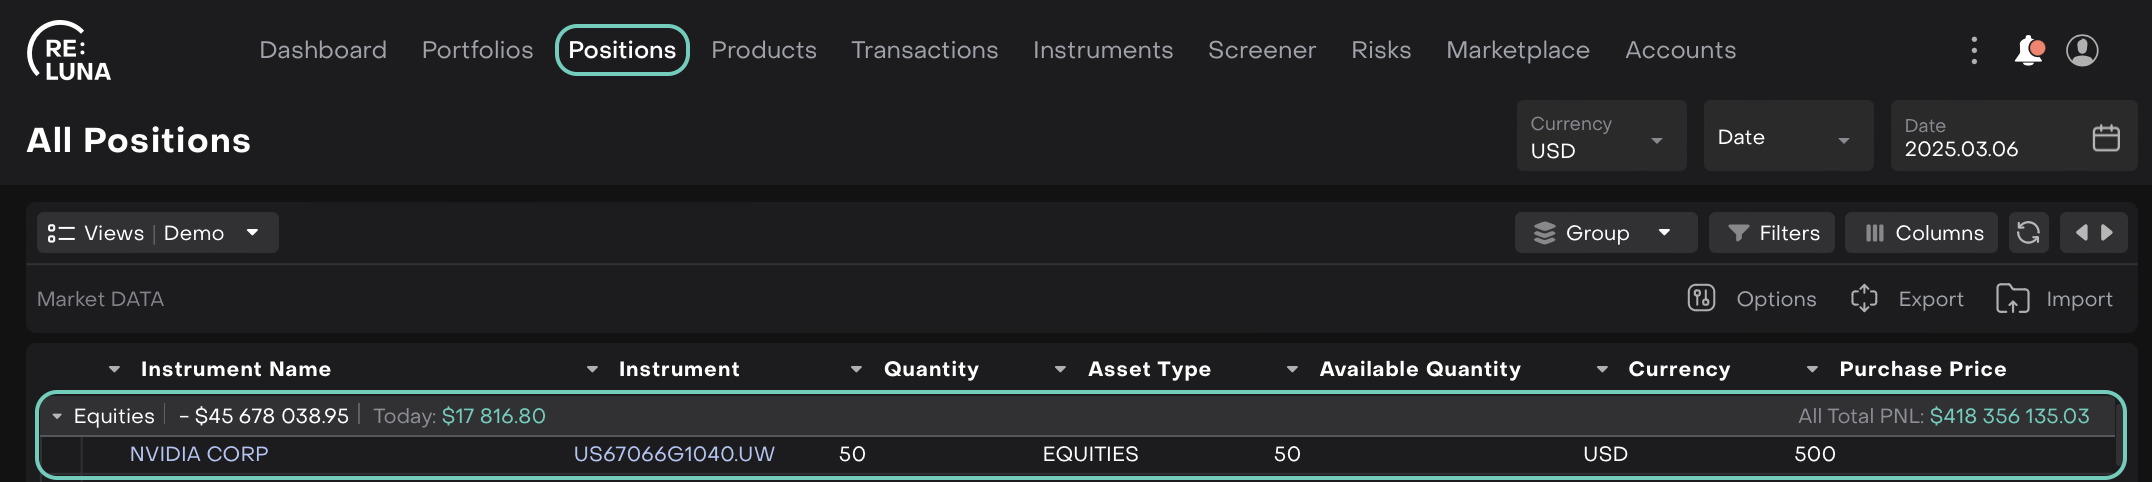Export the positions data
Viewport: 2152px width, 482px height.
[1908, 299]
